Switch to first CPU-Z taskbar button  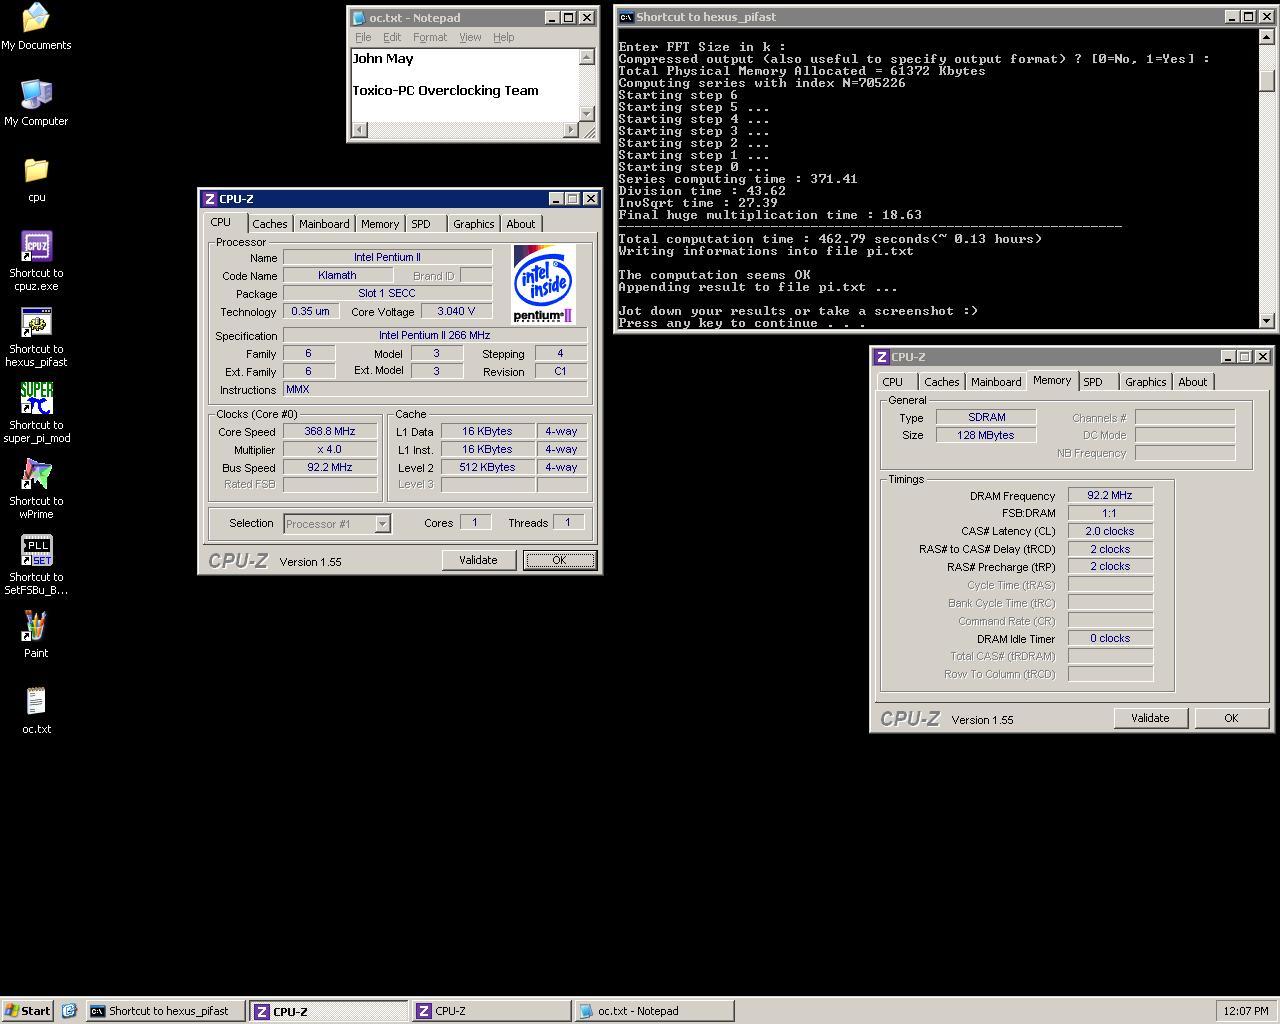click(x=329, y=1011)
